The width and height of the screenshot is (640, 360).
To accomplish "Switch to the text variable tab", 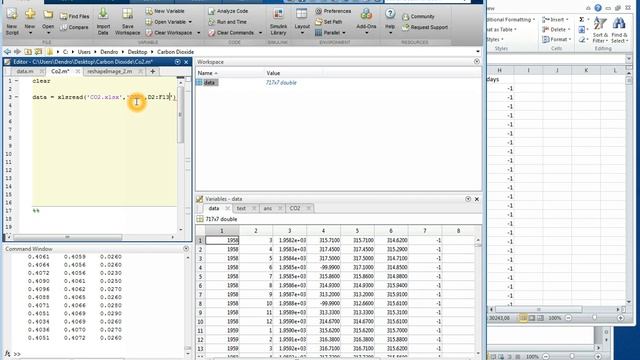I will coord(241,208).
